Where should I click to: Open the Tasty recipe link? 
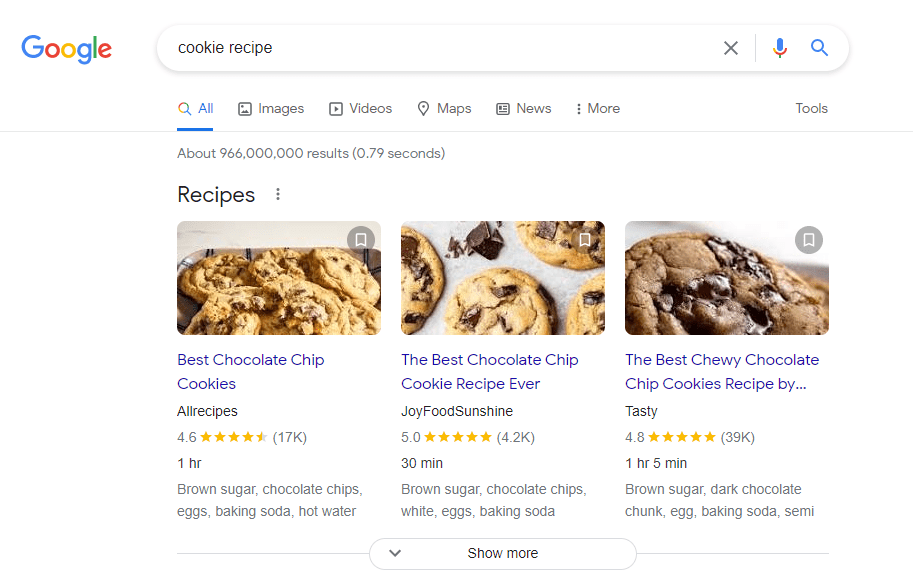(x=722, y=371)
